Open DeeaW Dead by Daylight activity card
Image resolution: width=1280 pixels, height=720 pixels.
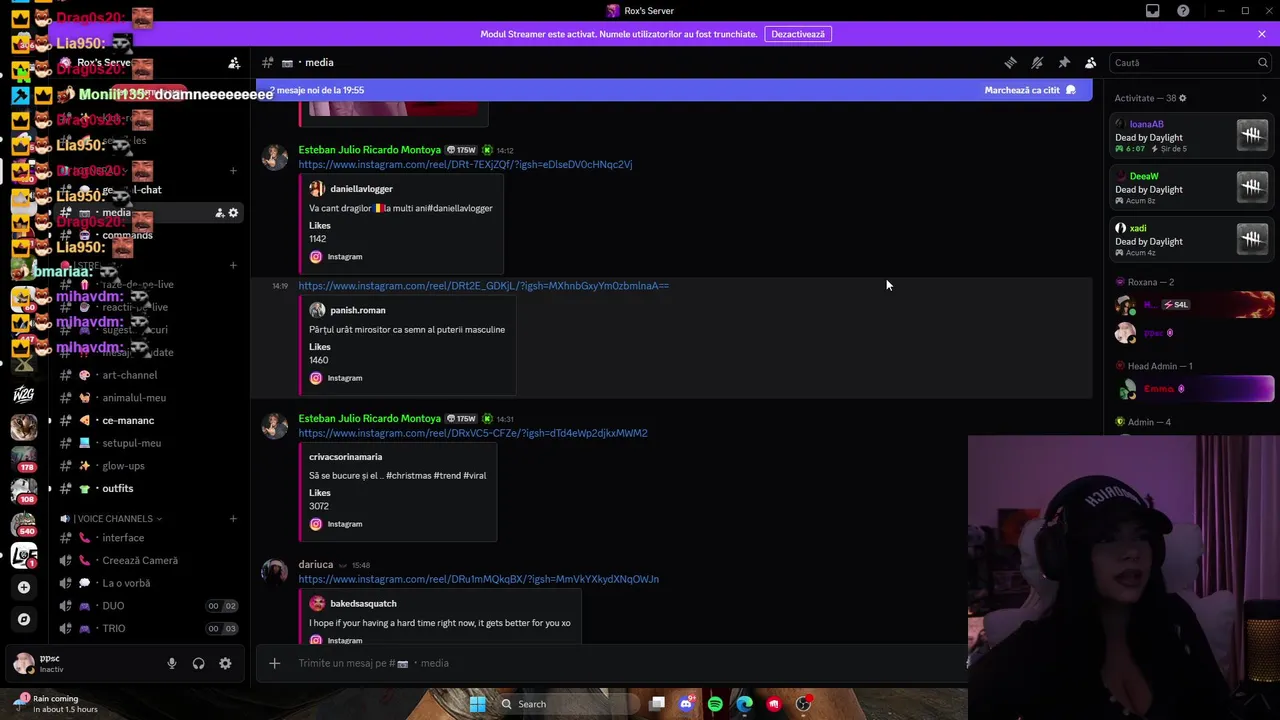coord(1194,188)
